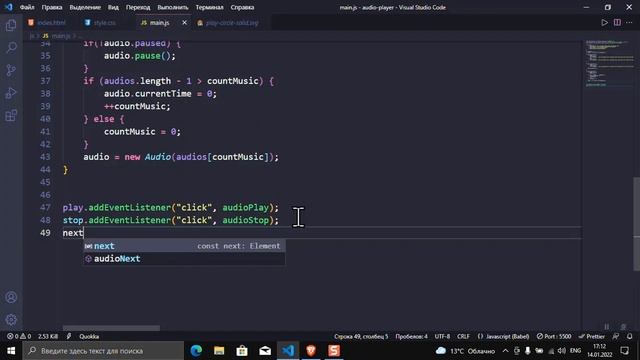Click line number 43 in gutter

(46, 157)
